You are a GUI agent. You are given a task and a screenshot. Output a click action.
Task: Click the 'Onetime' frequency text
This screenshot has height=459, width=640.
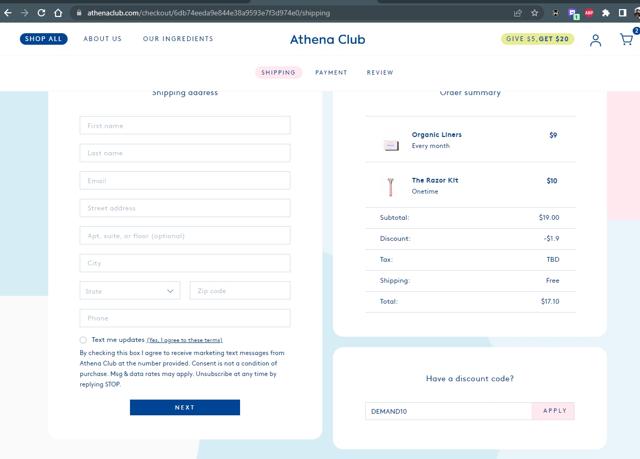click(x=425, y=191)
